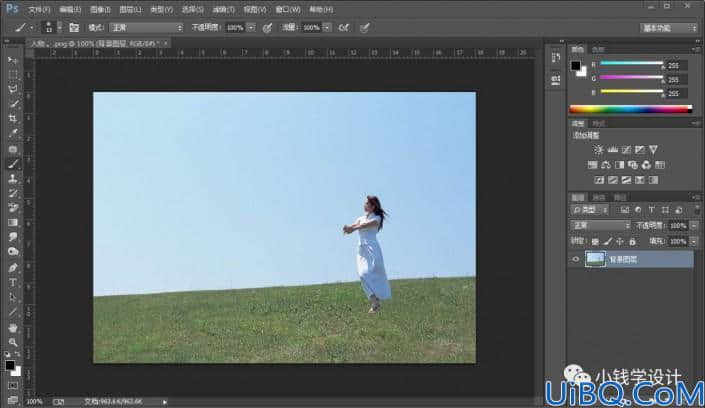705x408 pixels.
Task: Select the History Brush tool
Action: tap(13, 193)
